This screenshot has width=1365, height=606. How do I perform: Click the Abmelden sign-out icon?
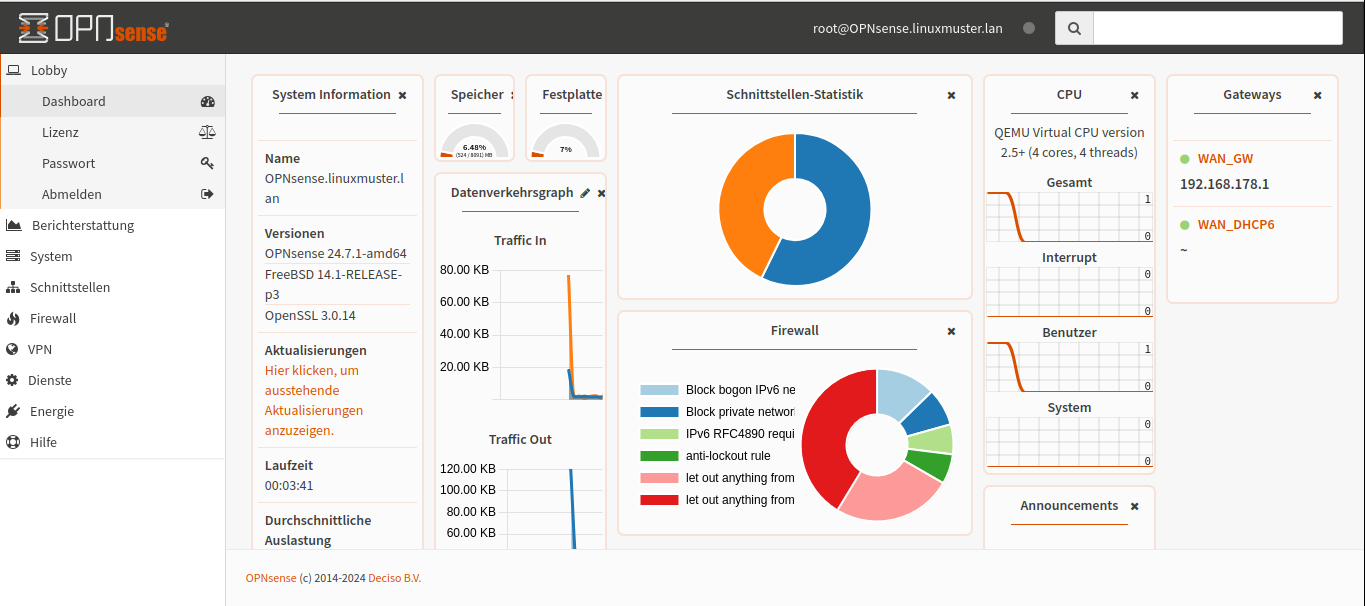[x=208, y=194]
